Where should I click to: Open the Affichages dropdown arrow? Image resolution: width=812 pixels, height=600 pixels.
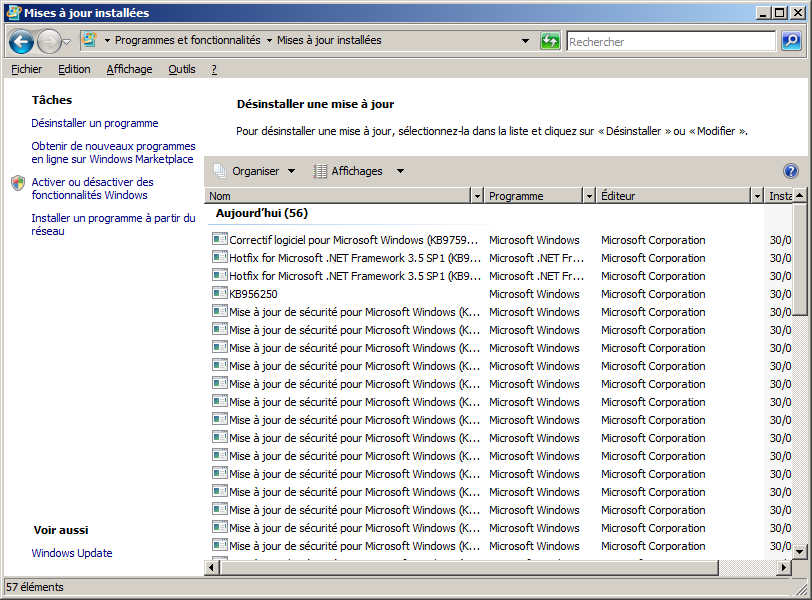tap(400, 171)
